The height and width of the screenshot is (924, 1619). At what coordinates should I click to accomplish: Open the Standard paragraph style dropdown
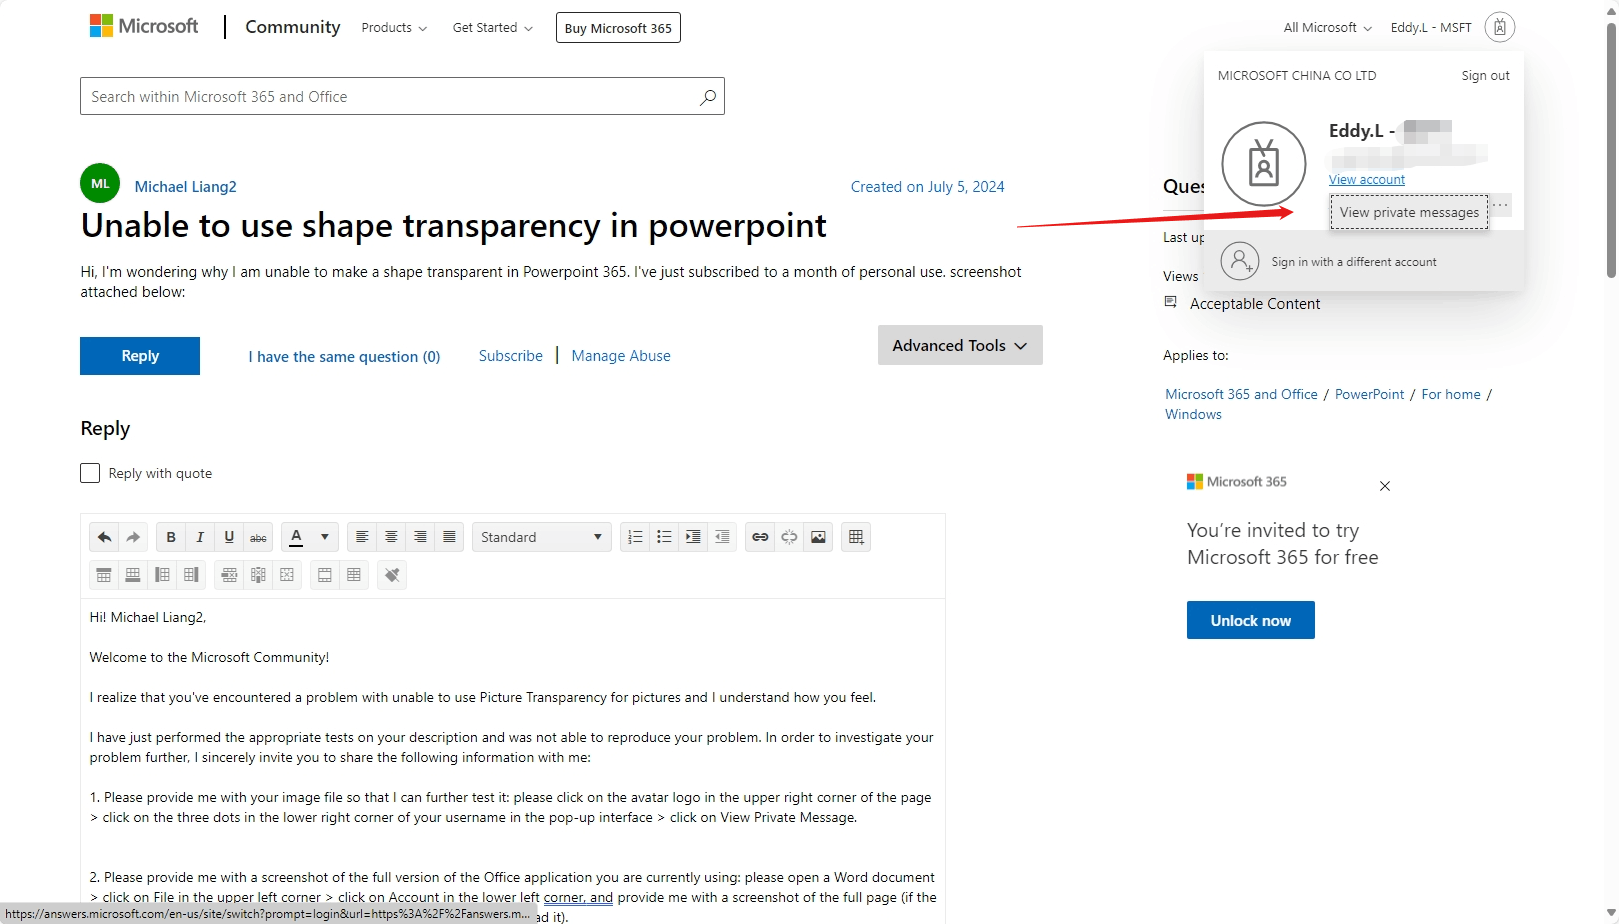[x=541, y=537]
